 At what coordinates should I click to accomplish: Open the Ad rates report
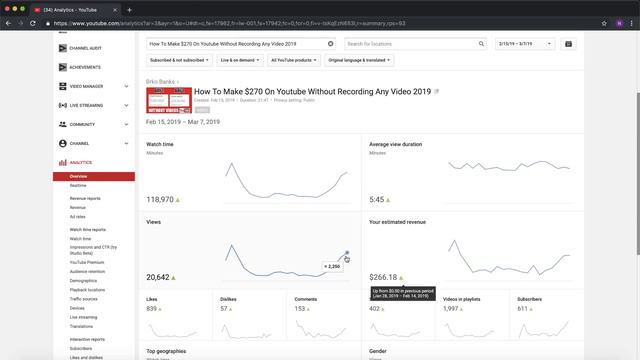tap(78, 217)
